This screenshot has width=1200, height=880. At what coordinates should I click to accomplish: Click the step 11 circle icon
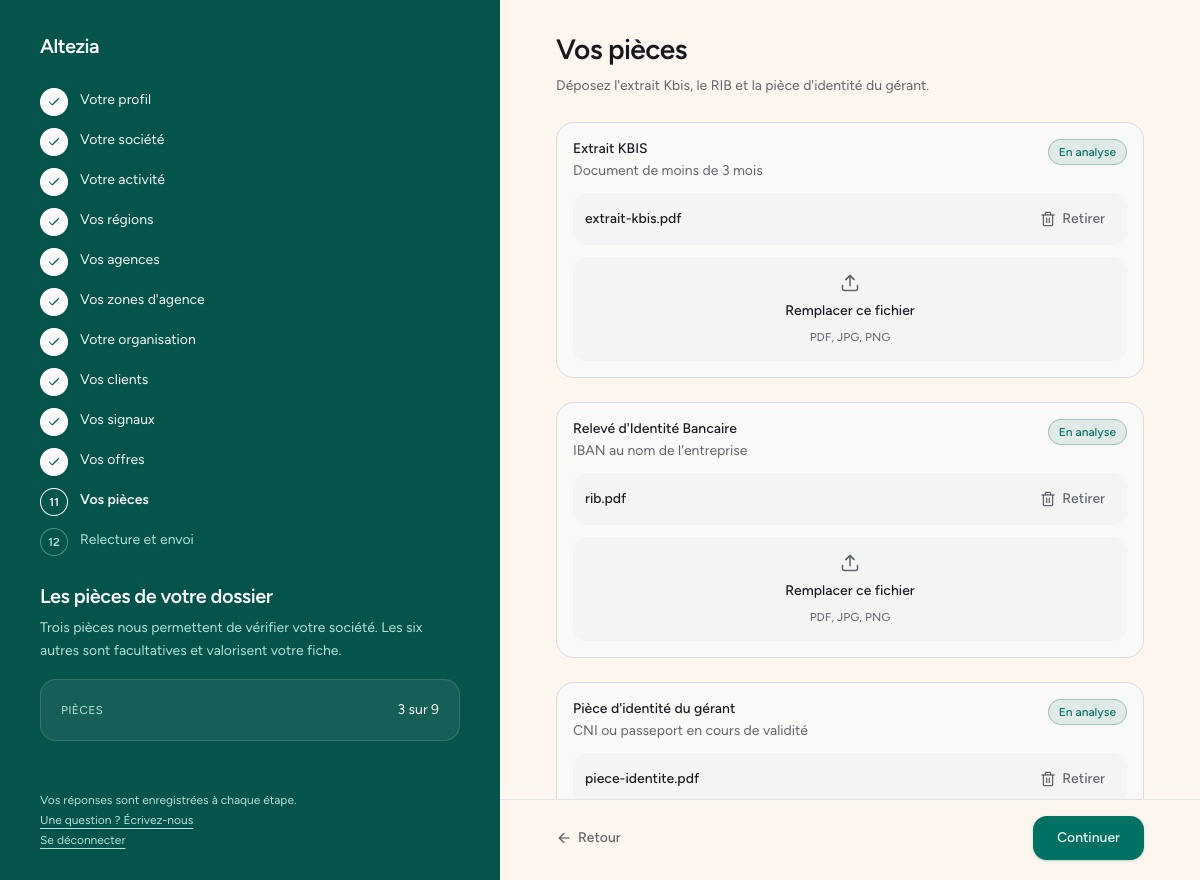(54, 502)
